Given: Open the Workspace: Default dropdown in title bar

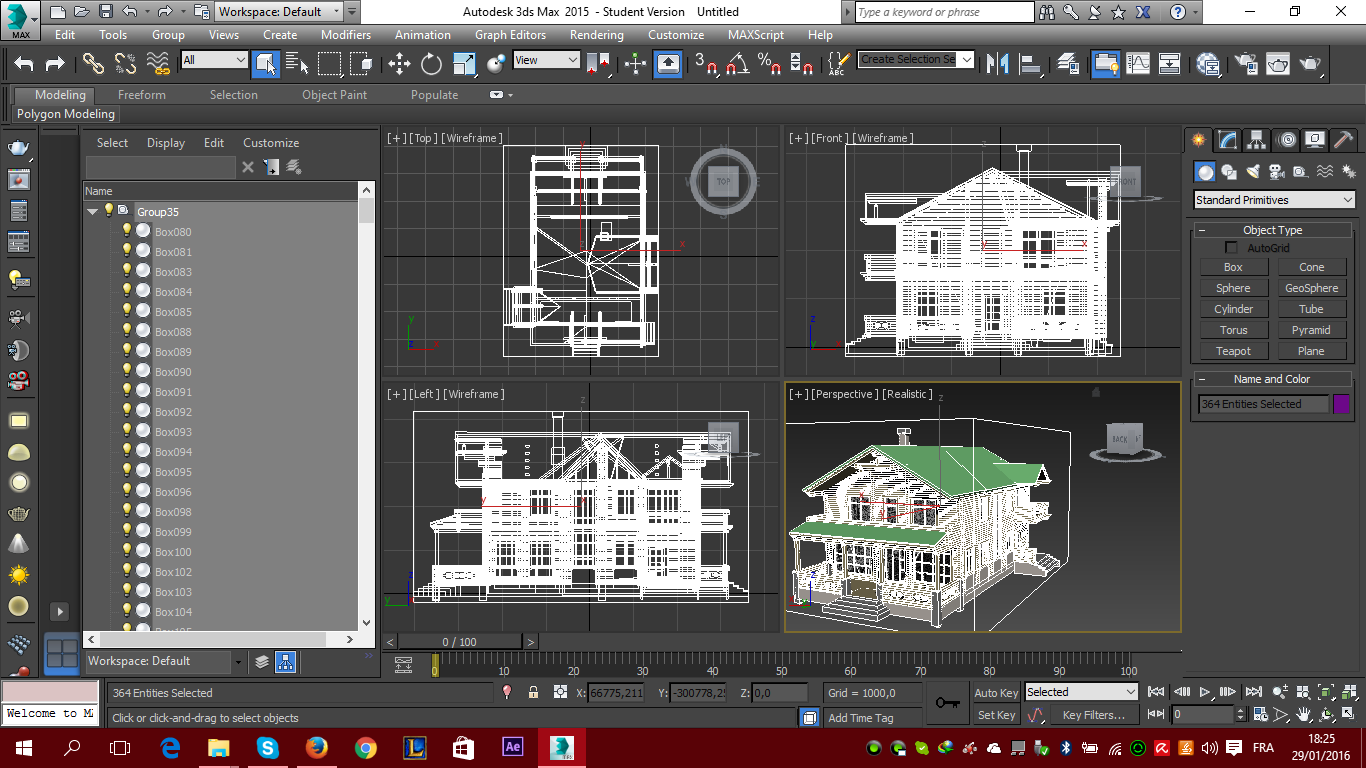Looking at the screenshot, I should (280, 12).
